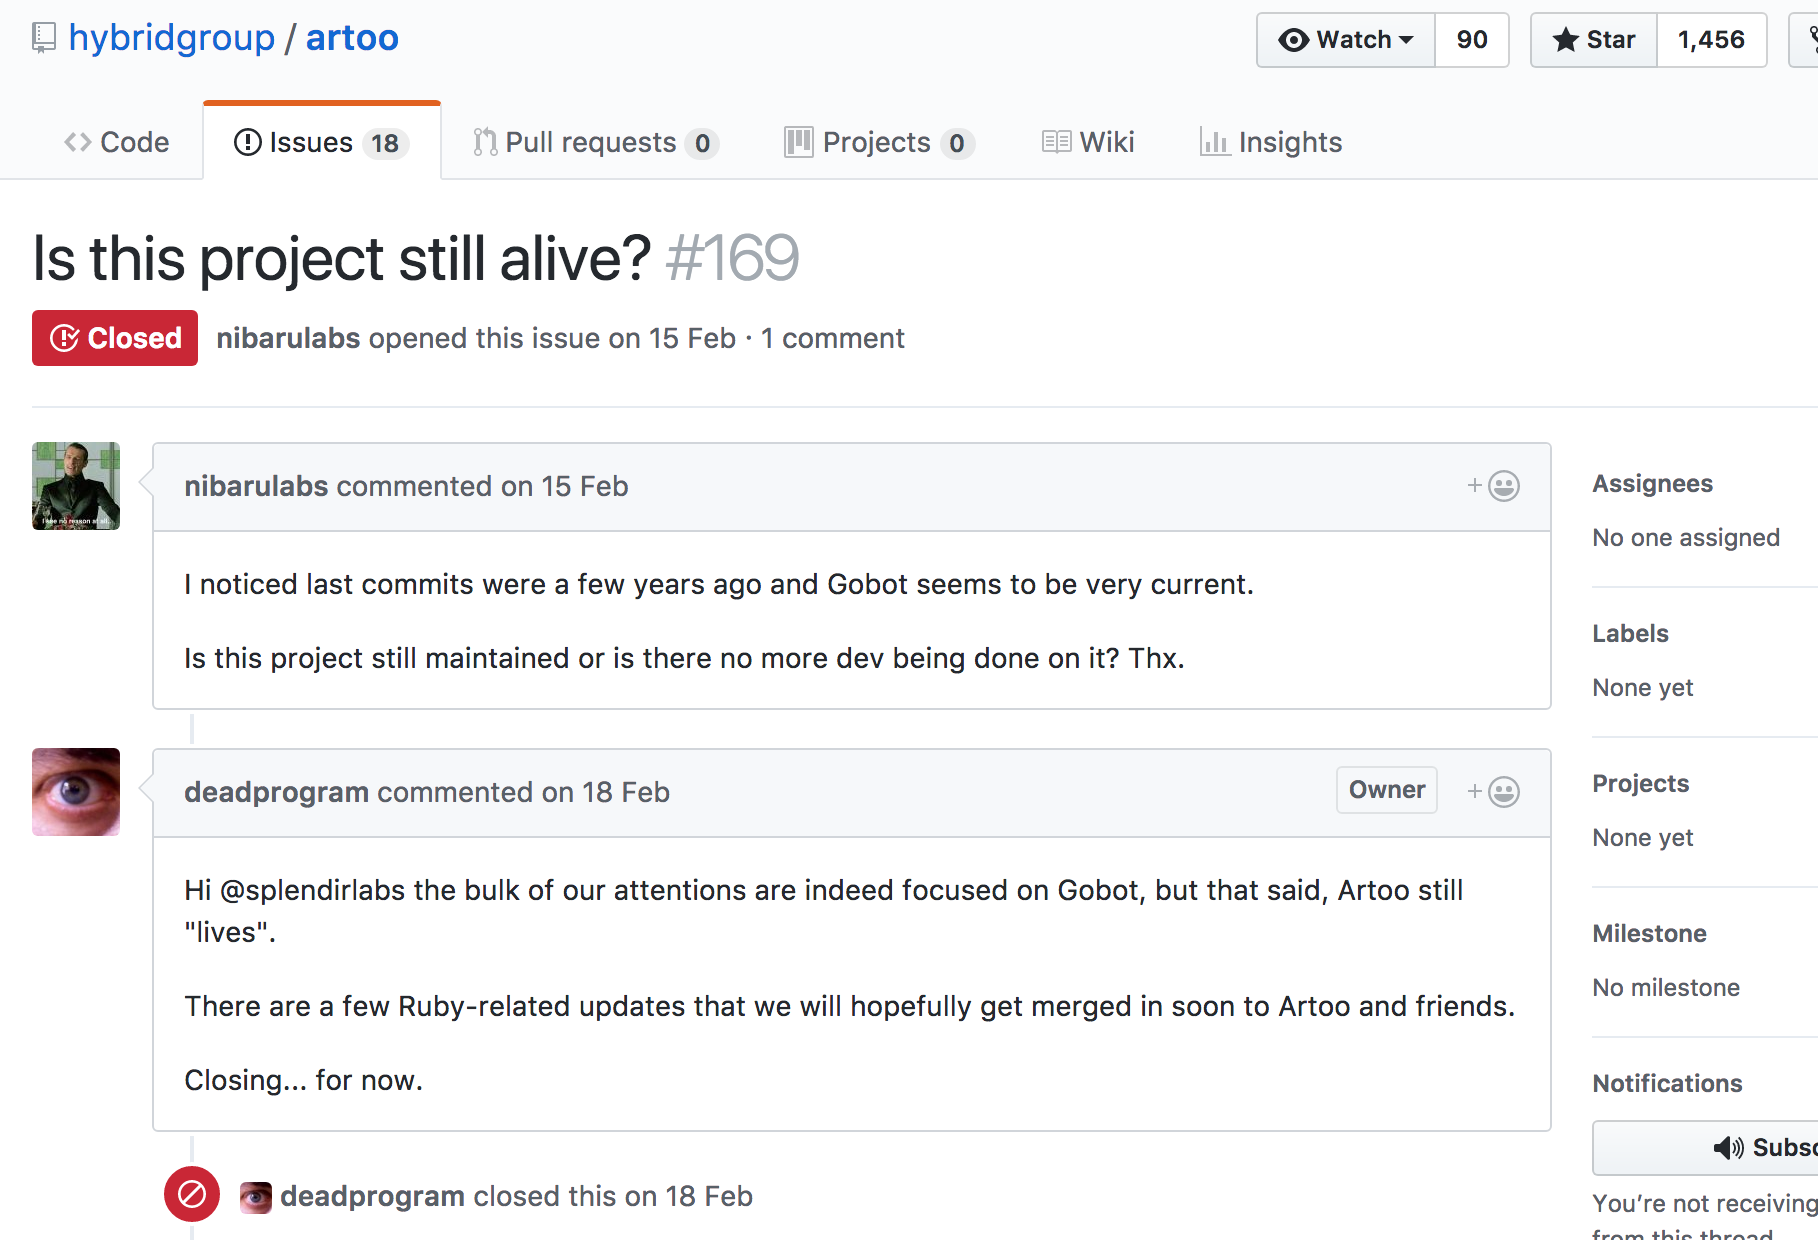Click "No milestone" text
1818x1240 pixels.
tap(1666, 988)
